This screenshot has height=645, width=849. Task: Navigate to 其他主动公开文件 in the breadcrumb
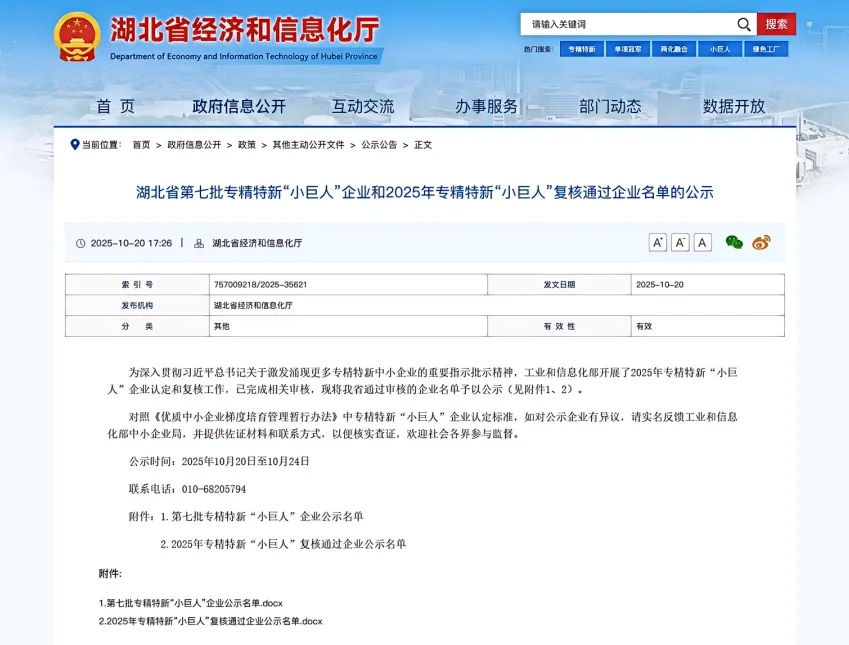pyautogui.click(x=308, y=145)
